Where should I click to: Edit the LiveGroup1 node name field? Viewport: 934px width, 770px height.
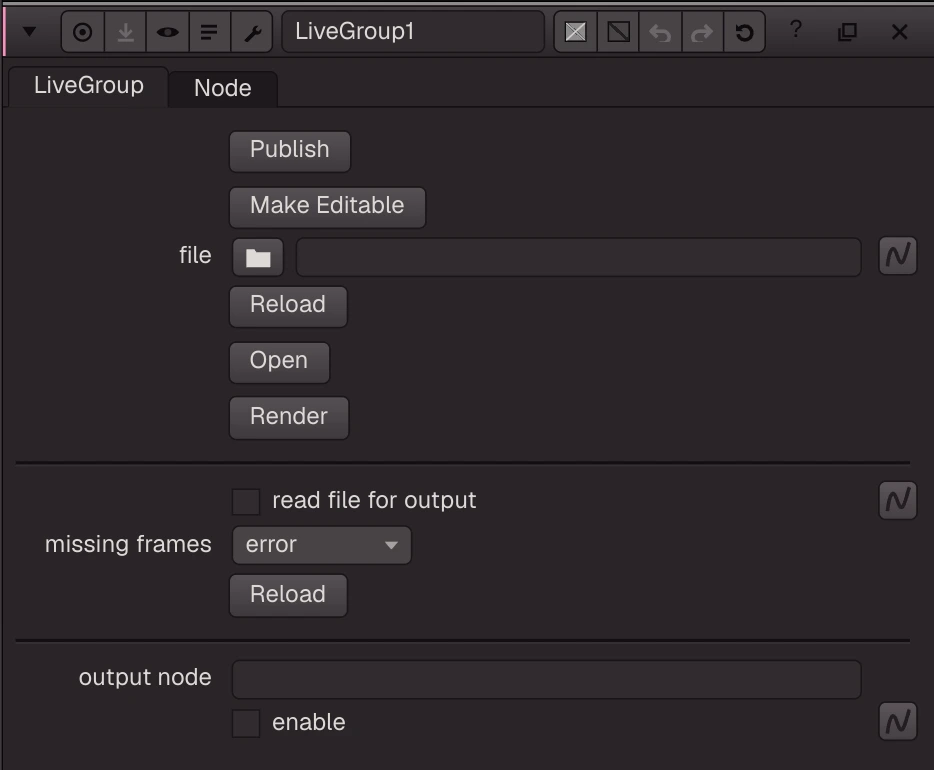click(413, 32)
